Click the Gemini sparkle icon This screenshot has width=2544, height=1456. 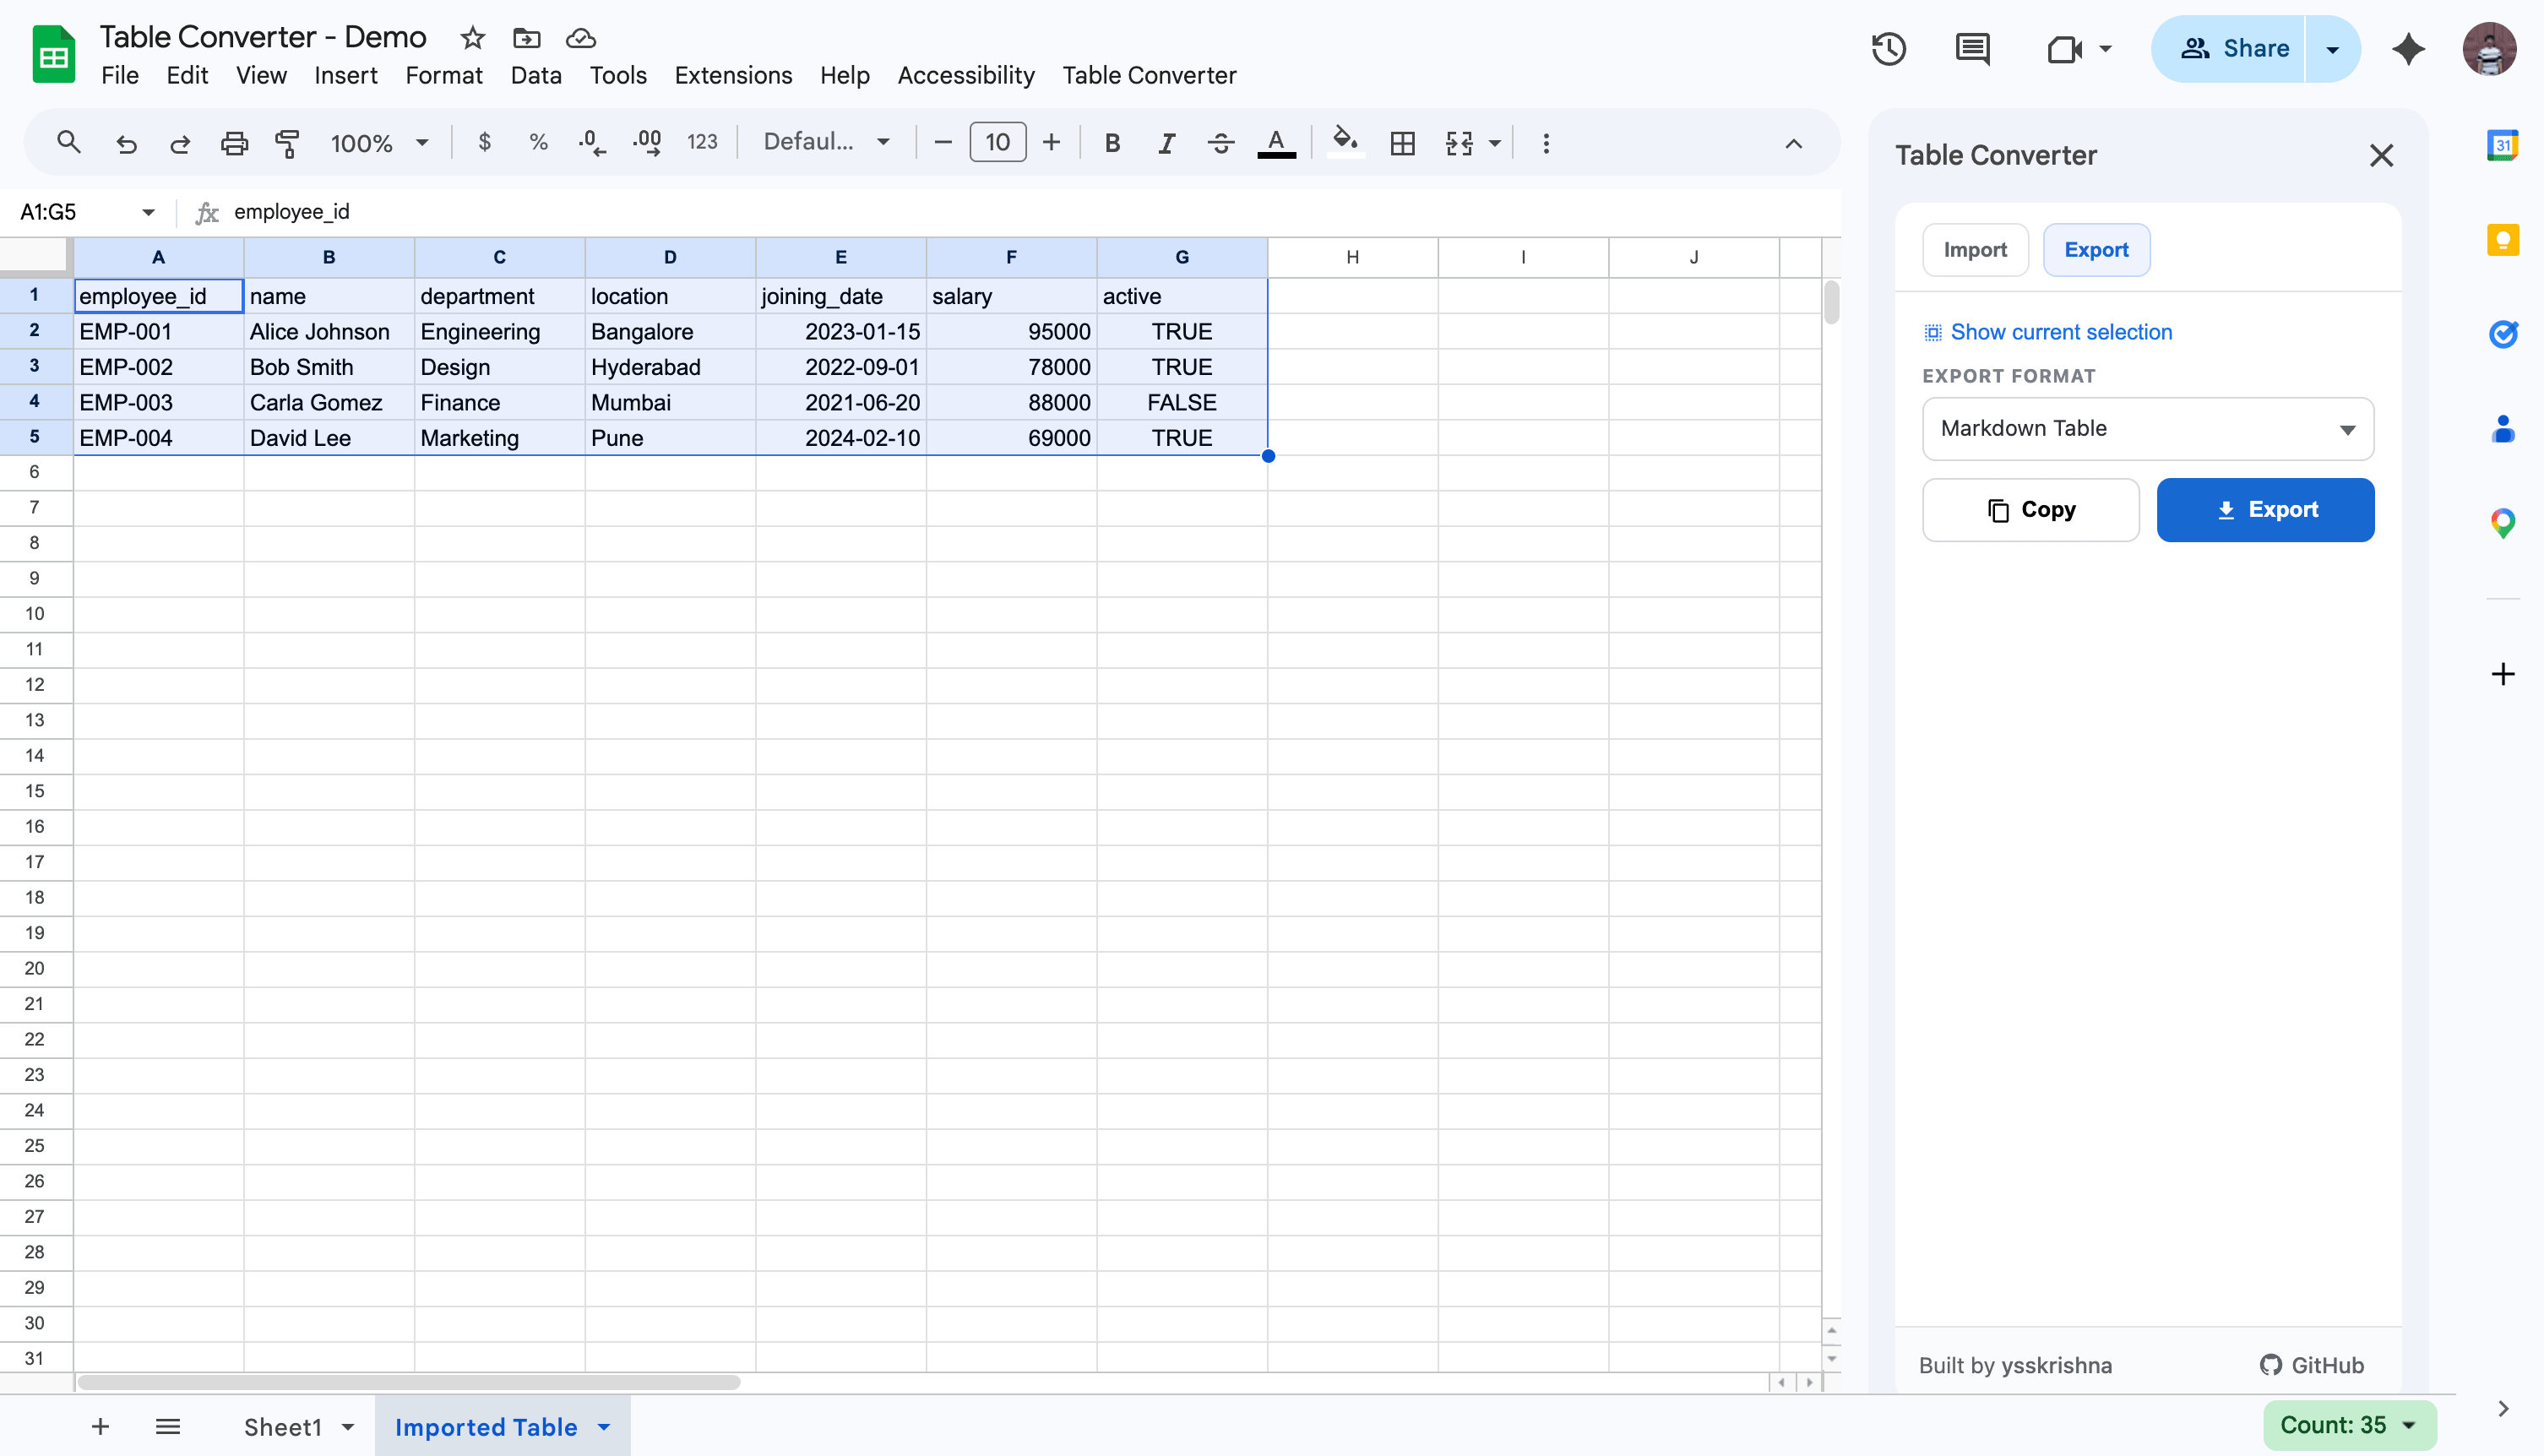[2408, 48]
